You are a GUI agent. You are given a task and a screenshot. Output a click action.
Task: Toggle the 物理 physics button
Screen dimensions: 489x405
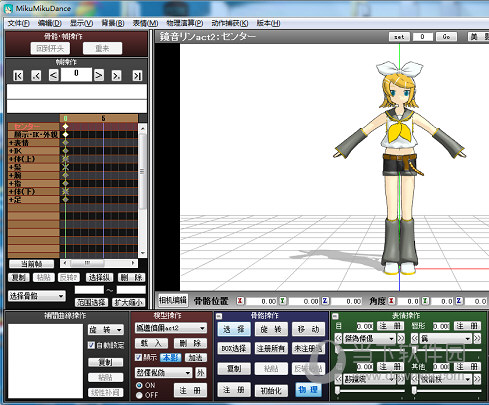coord(308,390)
